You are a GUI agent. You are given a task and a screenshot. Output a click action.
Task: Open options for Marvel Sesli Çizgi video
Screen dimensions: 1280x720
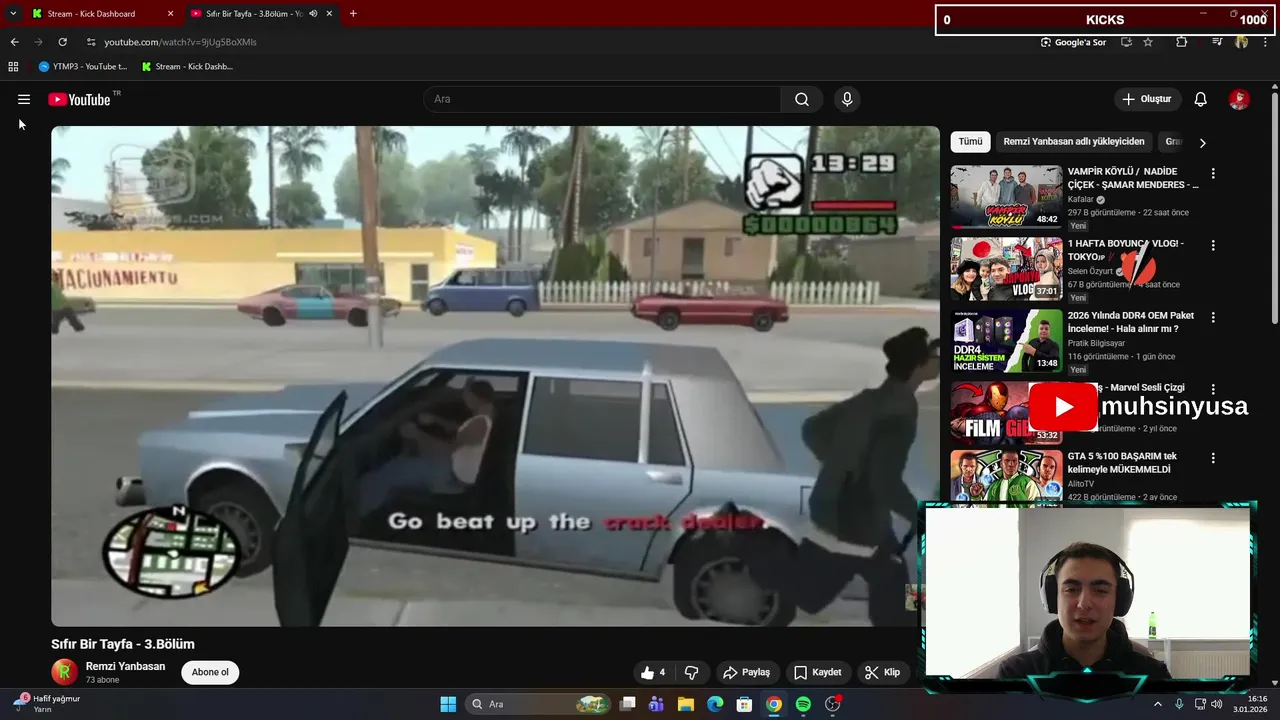1213,389
